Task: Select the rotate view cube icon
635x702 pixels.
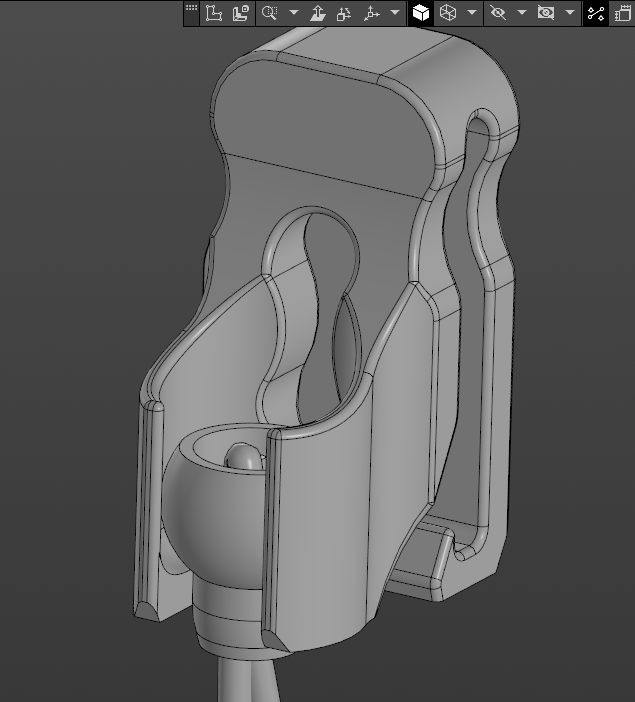Action: 344,13
